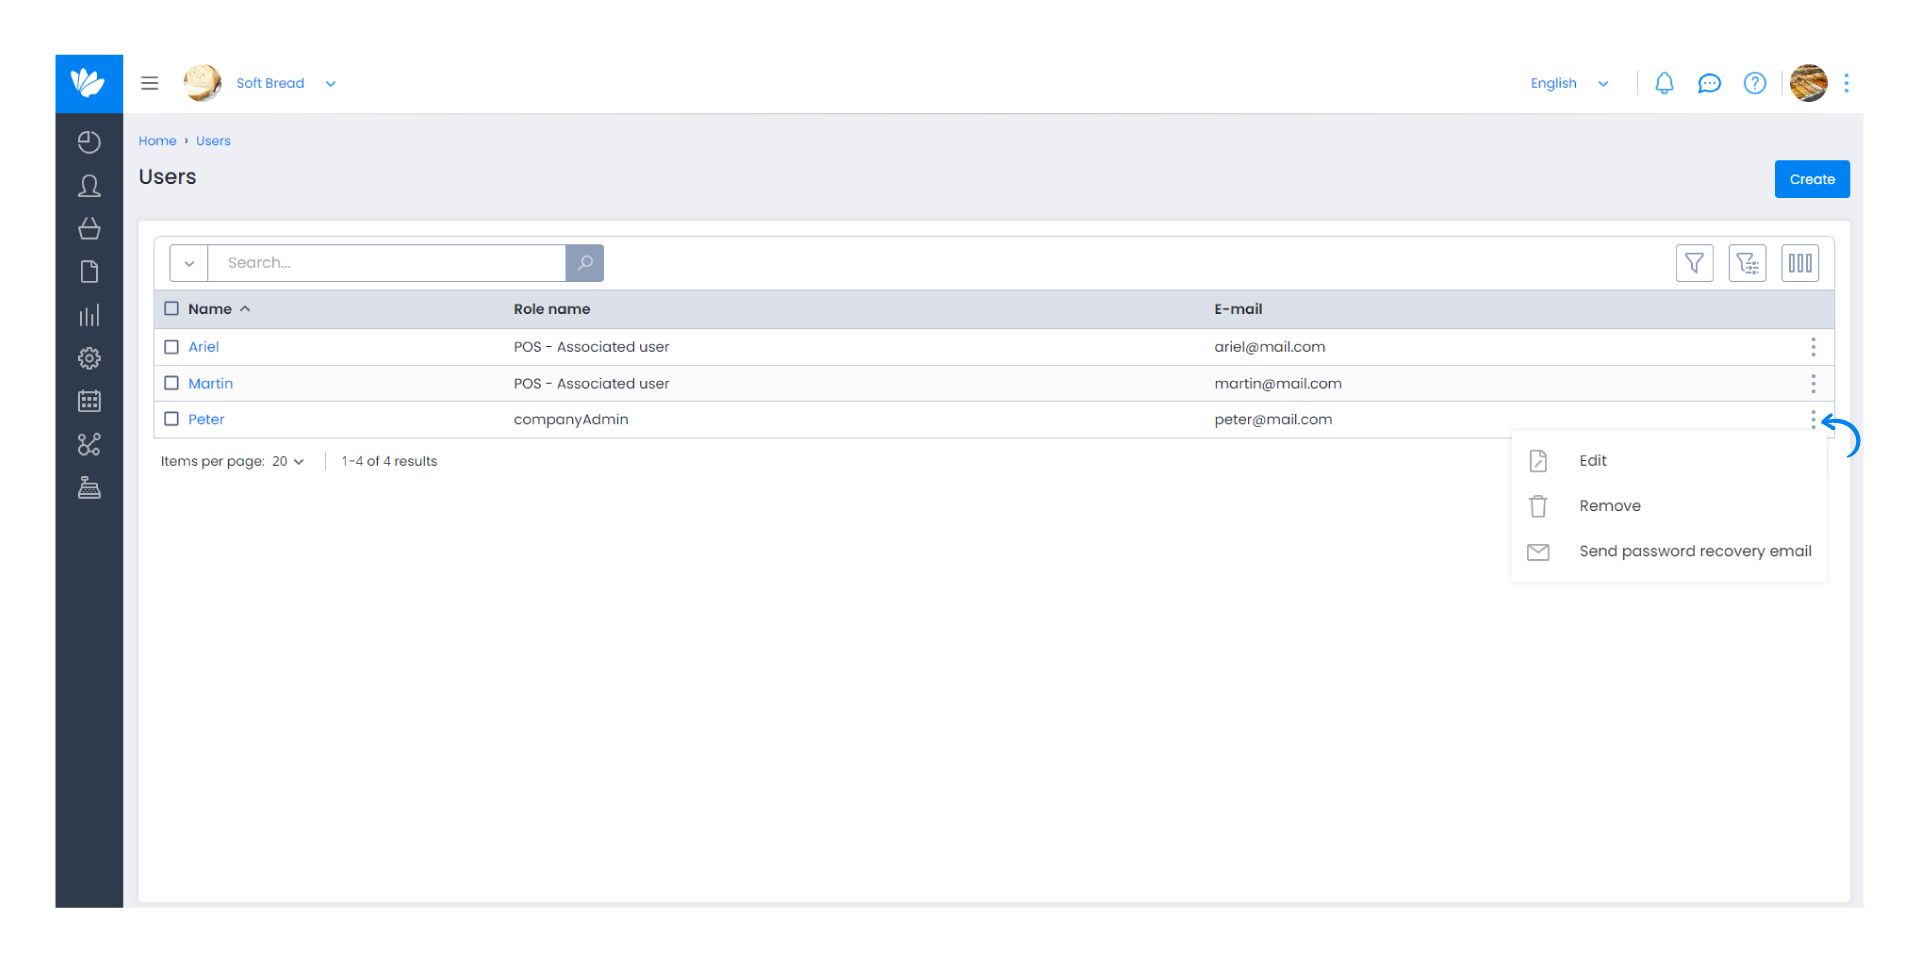Expand the Soft Bread company dropdown
The image size is (1920, 964).
pos(331,84)
